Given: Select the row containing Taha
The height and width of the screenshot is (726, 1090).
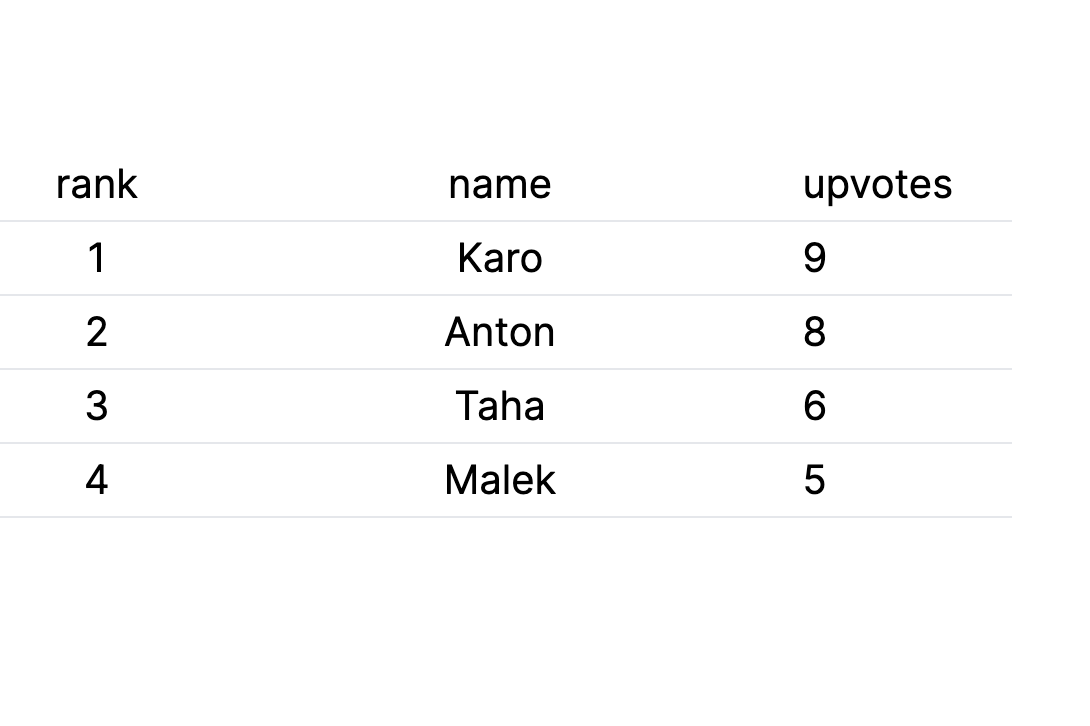Looking at the screenshot, I should 505,406.
